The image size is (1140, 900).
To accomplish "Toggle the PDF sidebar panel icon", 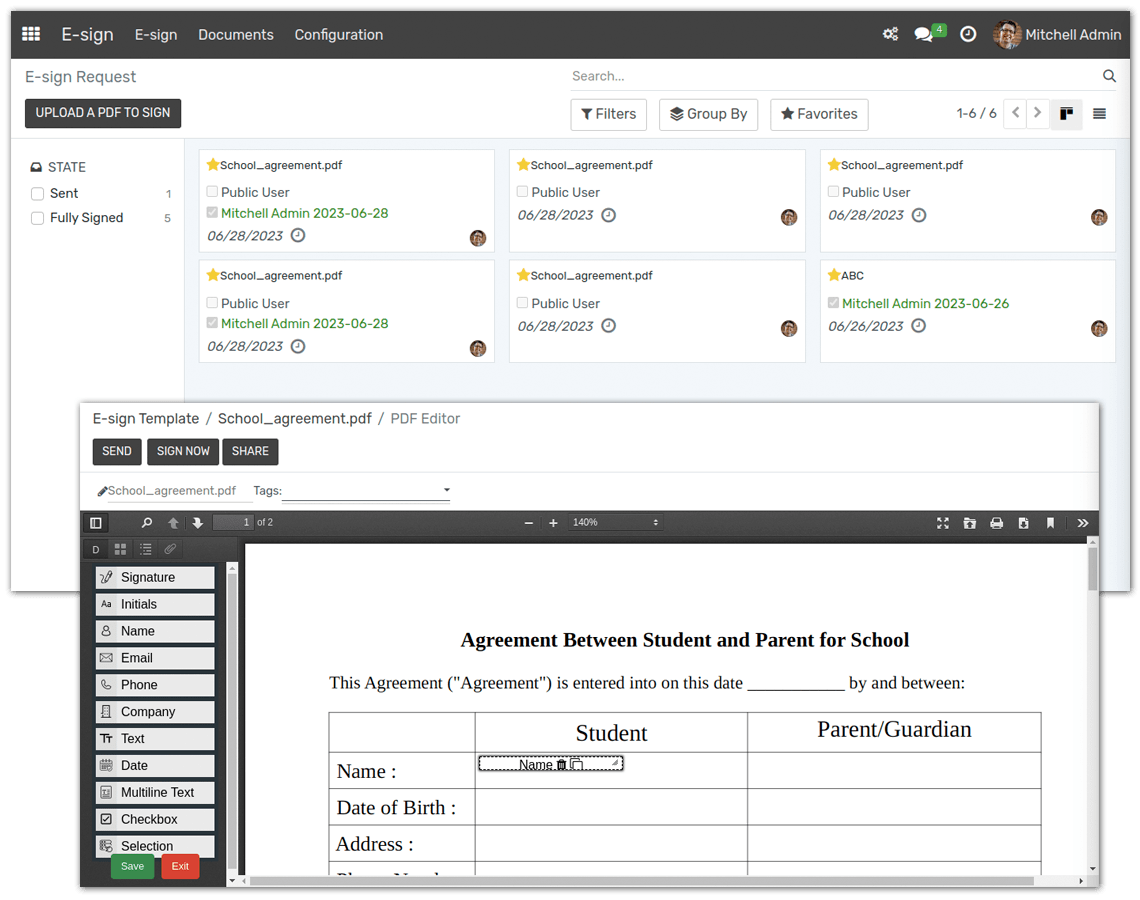I will point(96,523).
